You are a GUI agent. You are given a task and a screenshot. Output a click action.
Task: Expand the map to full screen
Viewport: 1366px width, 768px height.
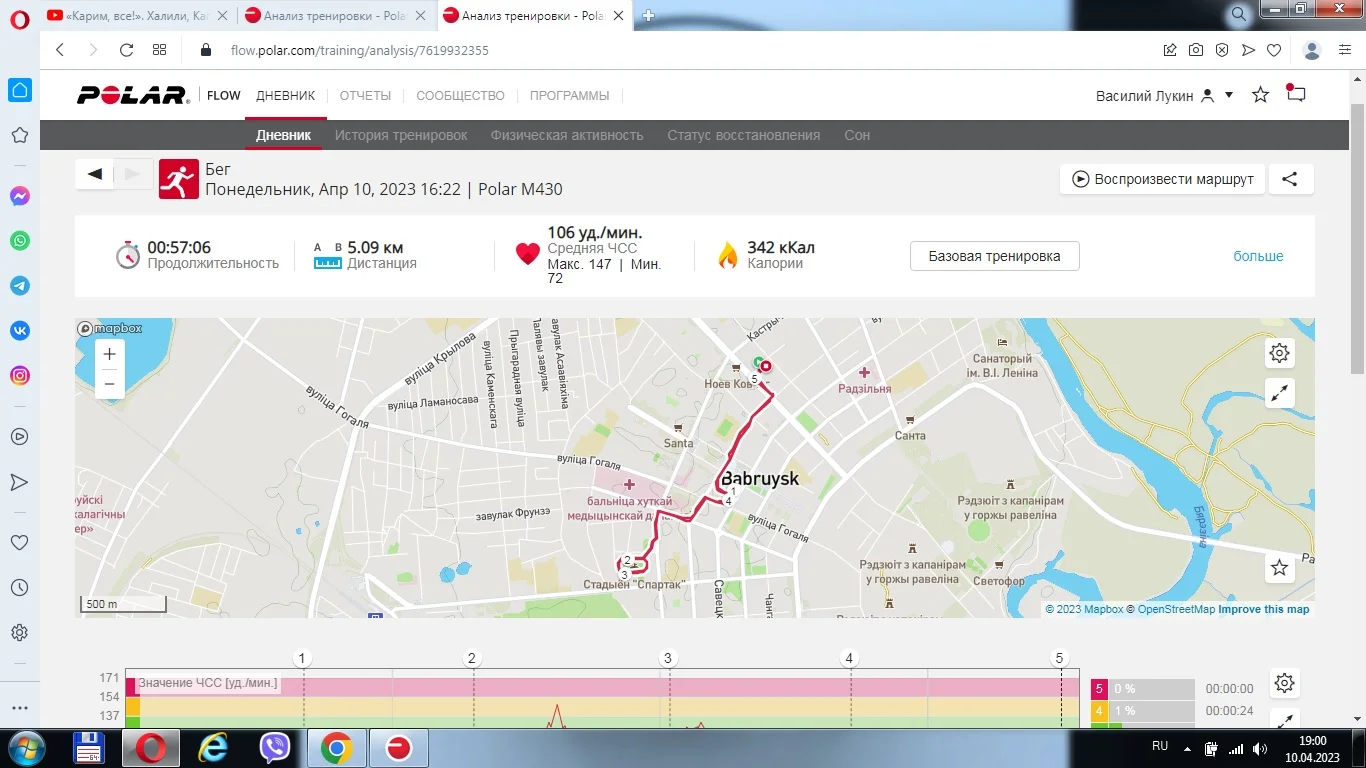[1279, 393]
